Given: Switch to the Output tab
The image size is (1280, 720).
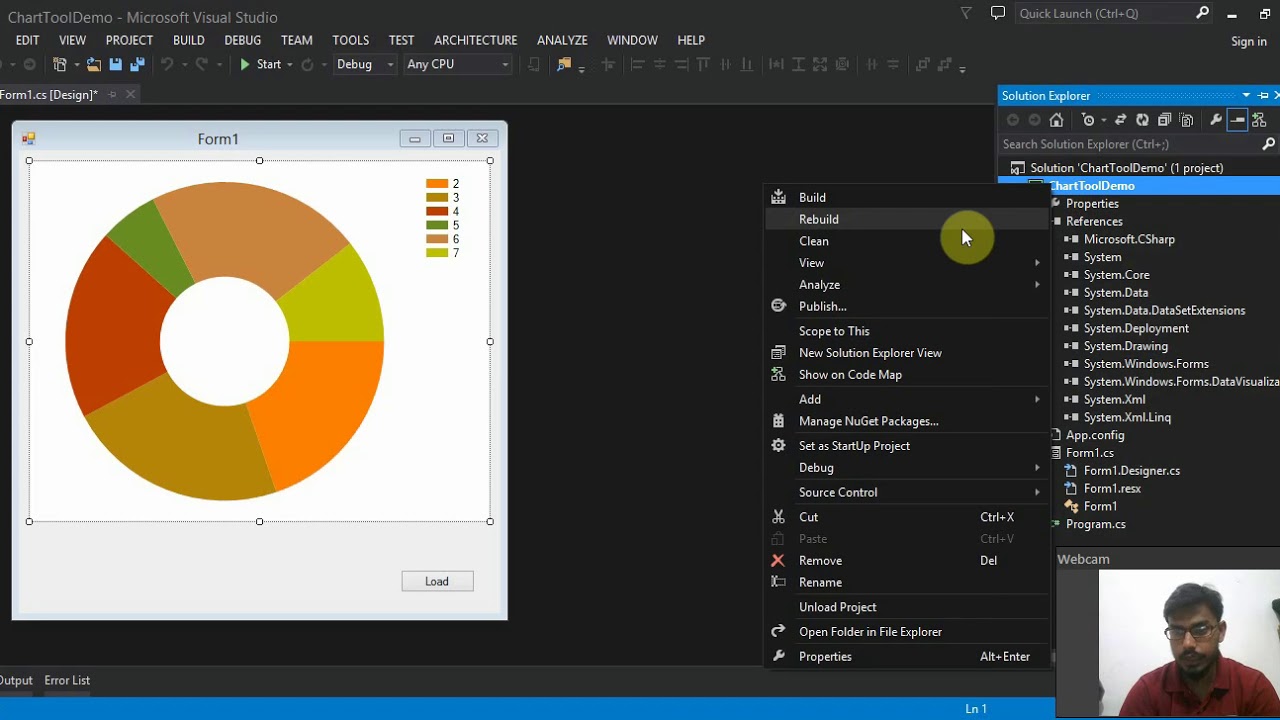Looking at the screenshot, I should point(16,680).
